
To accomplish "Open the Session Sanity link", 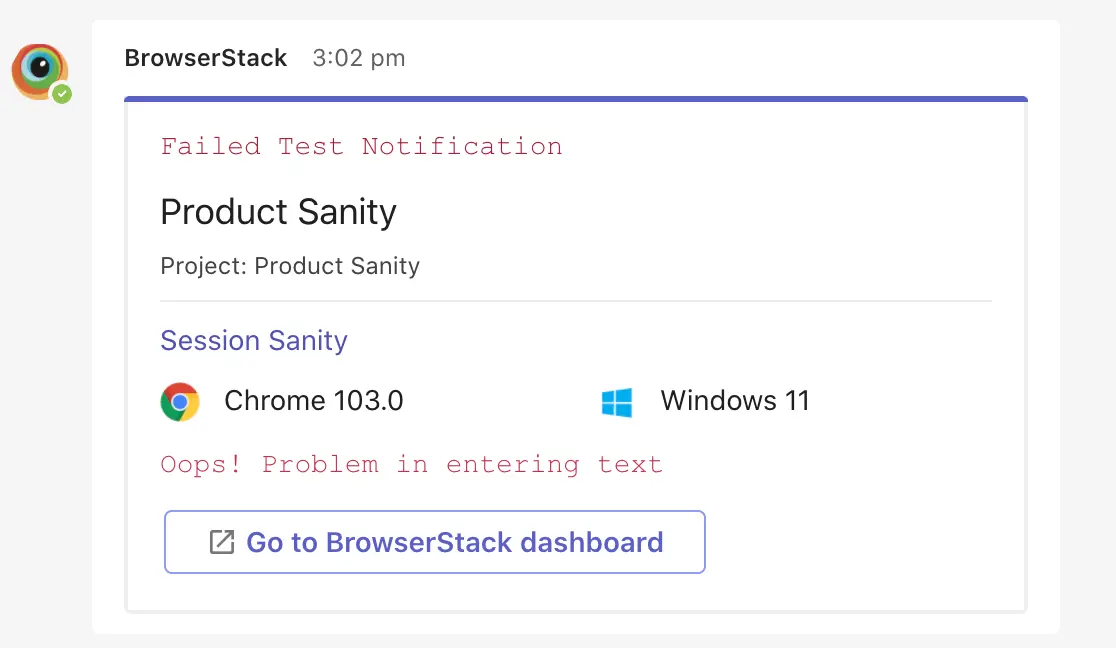I will coord(254,341).
